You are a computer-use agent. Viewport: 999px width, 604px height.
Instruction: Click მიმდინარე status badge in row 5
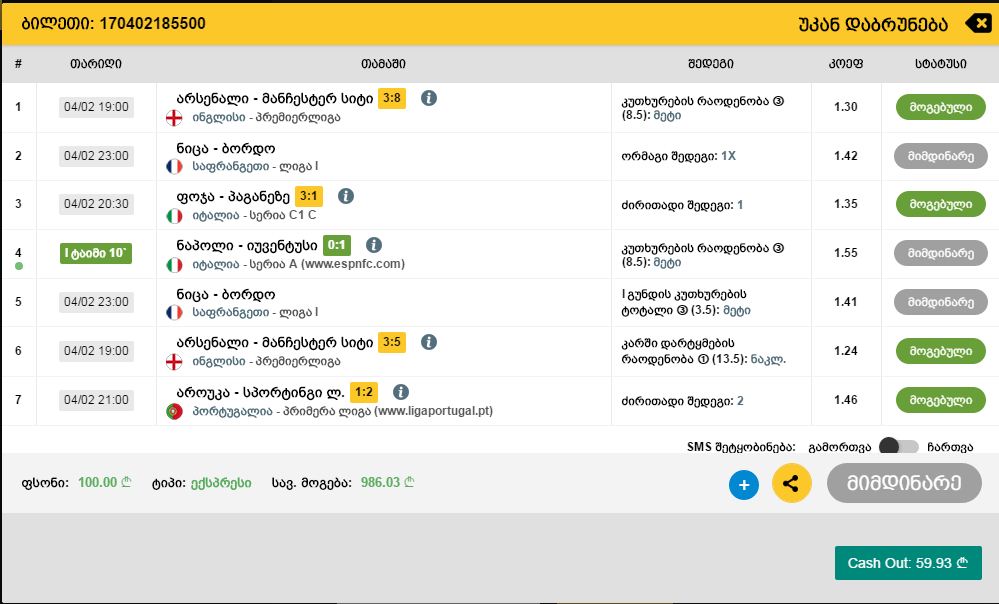click(940, 302)
